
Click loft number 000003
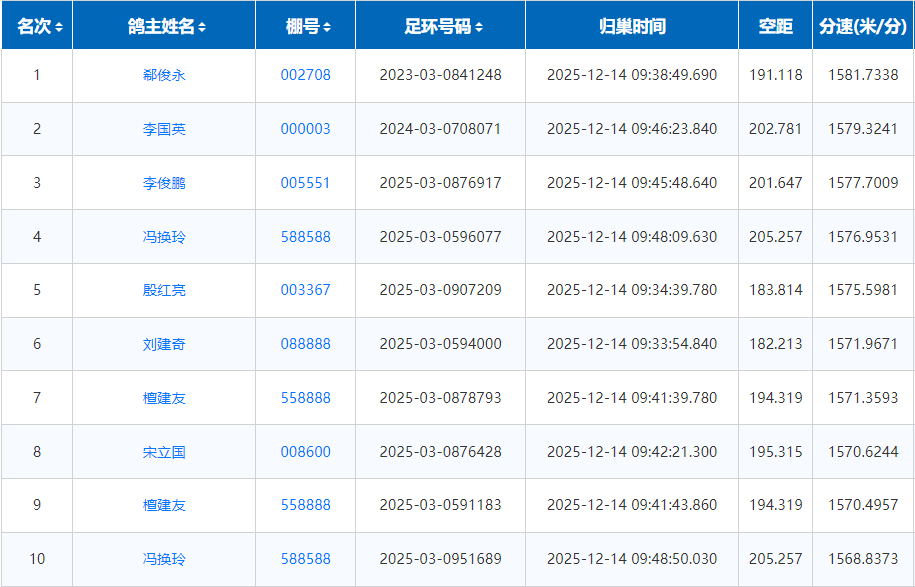[x=305, y=129]
